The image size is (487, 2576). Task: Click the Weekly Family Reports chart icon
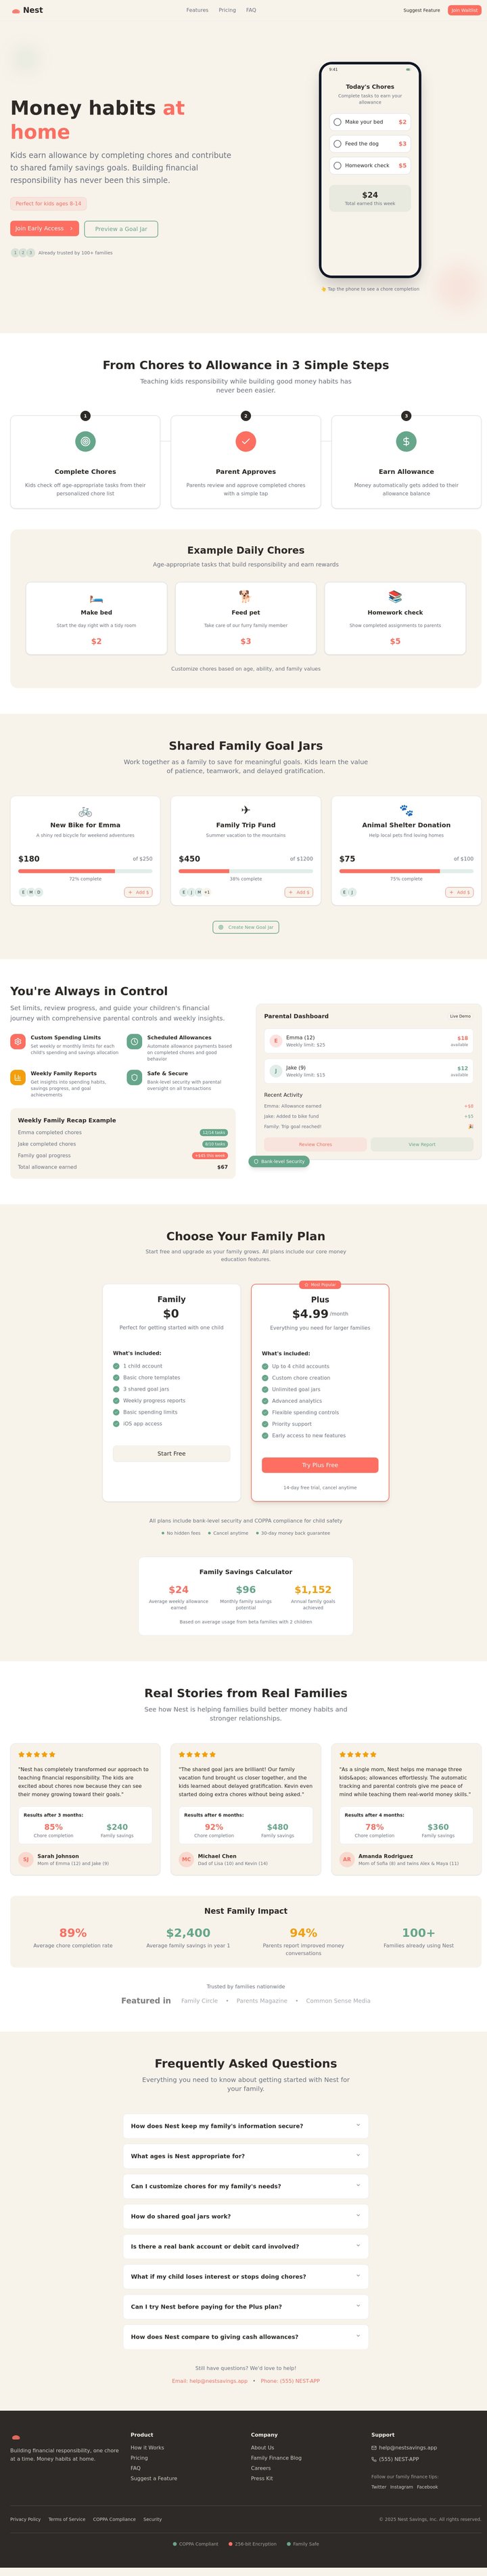click(18, 1077)
